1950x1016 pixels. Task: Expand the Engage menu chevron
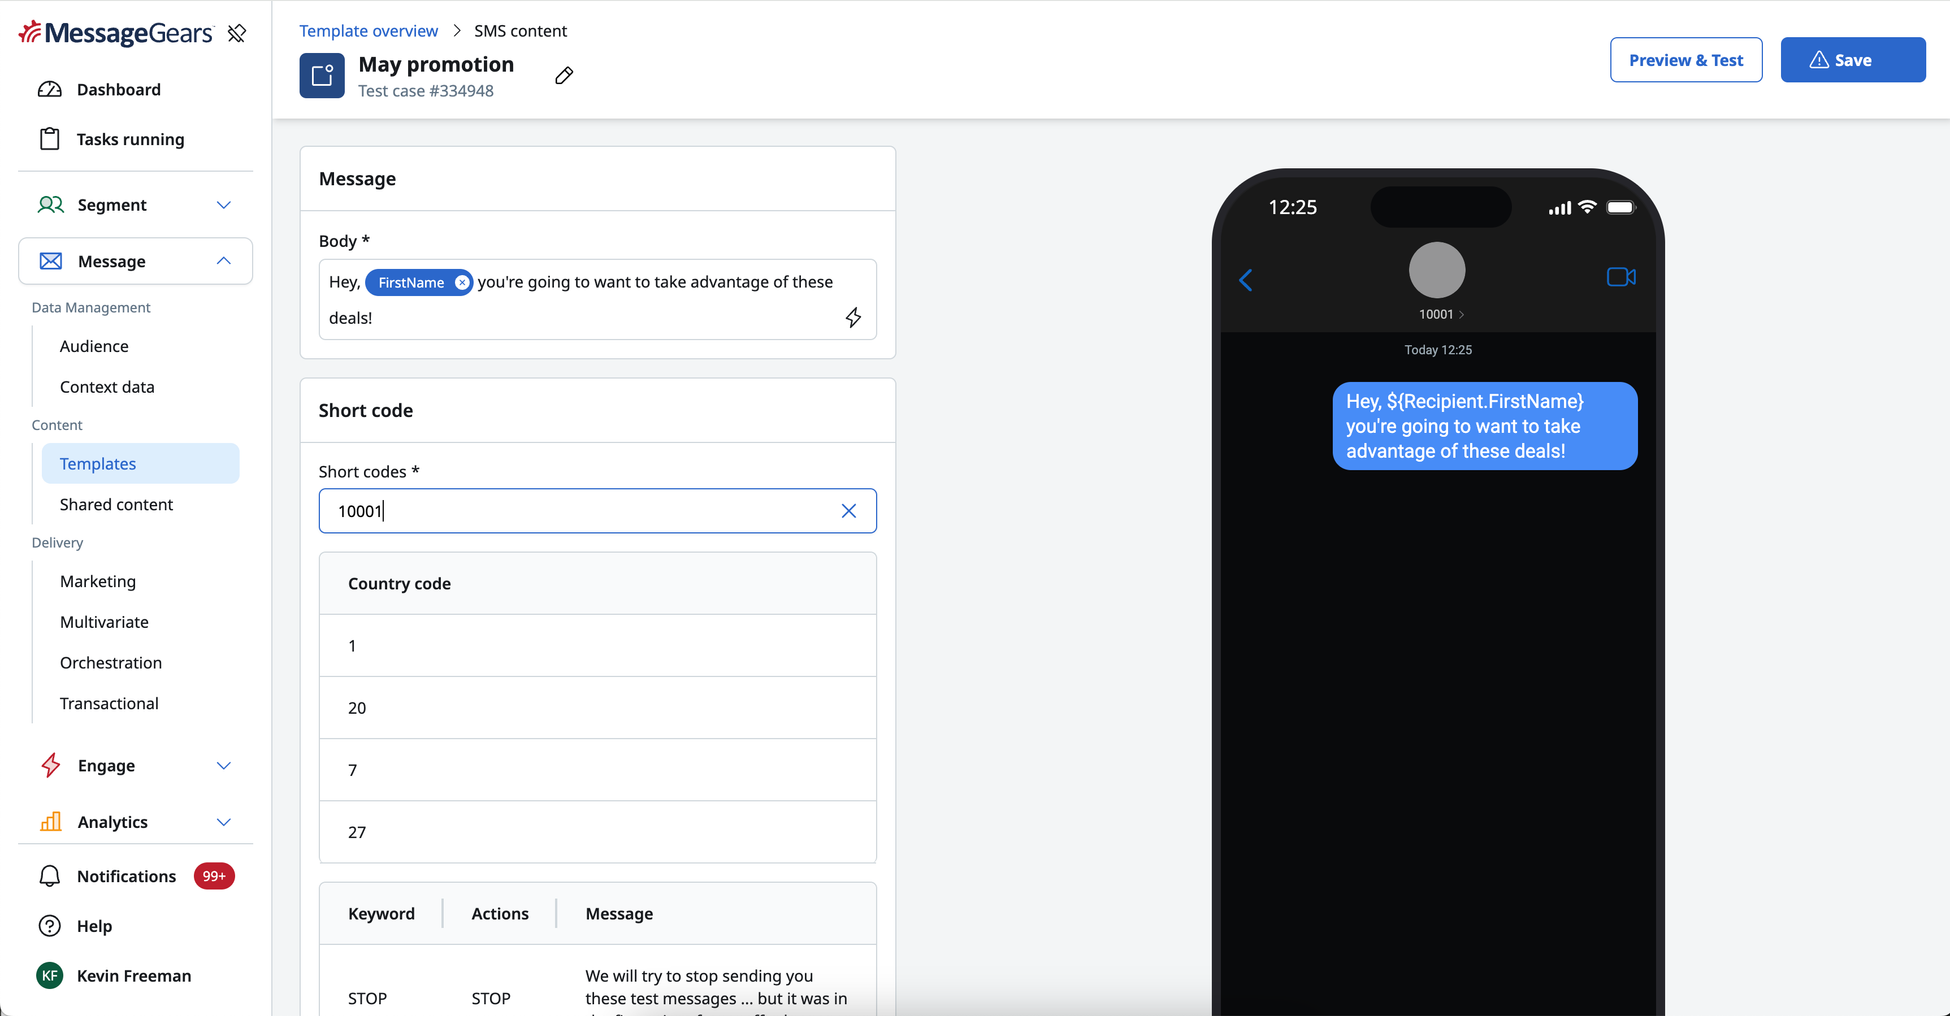(x=224, y=766)
